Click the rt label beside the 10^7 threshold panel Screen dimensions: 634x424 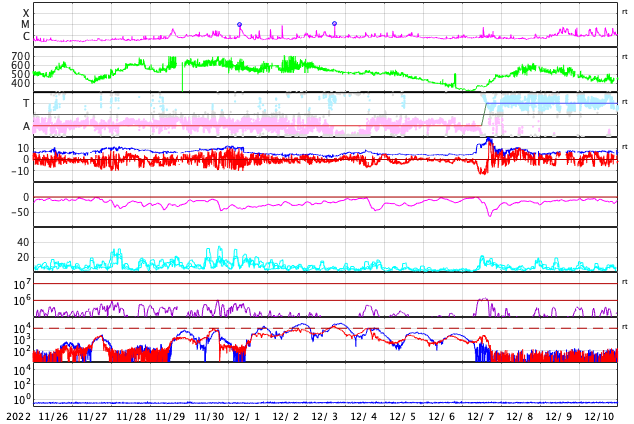(x=625, y=281)
